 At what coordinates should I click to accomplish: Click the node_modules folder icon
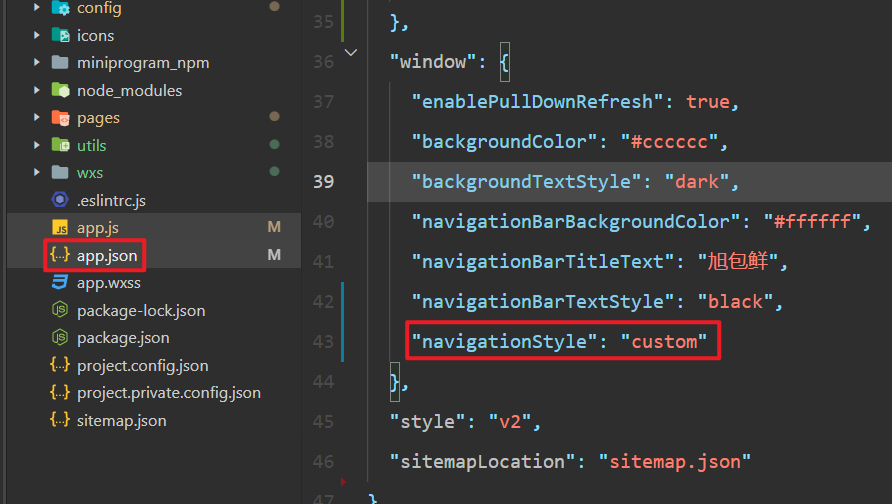60,90
